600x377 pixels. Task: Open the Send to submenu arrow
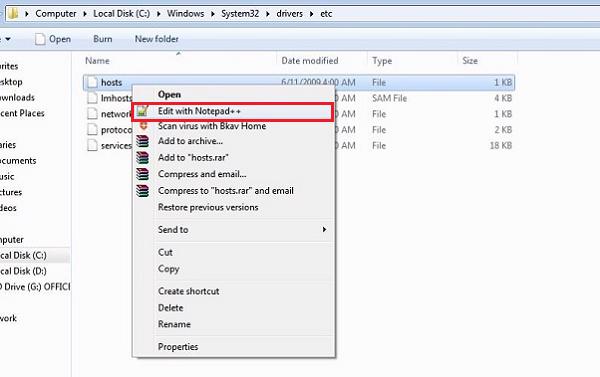pos(324,229)
